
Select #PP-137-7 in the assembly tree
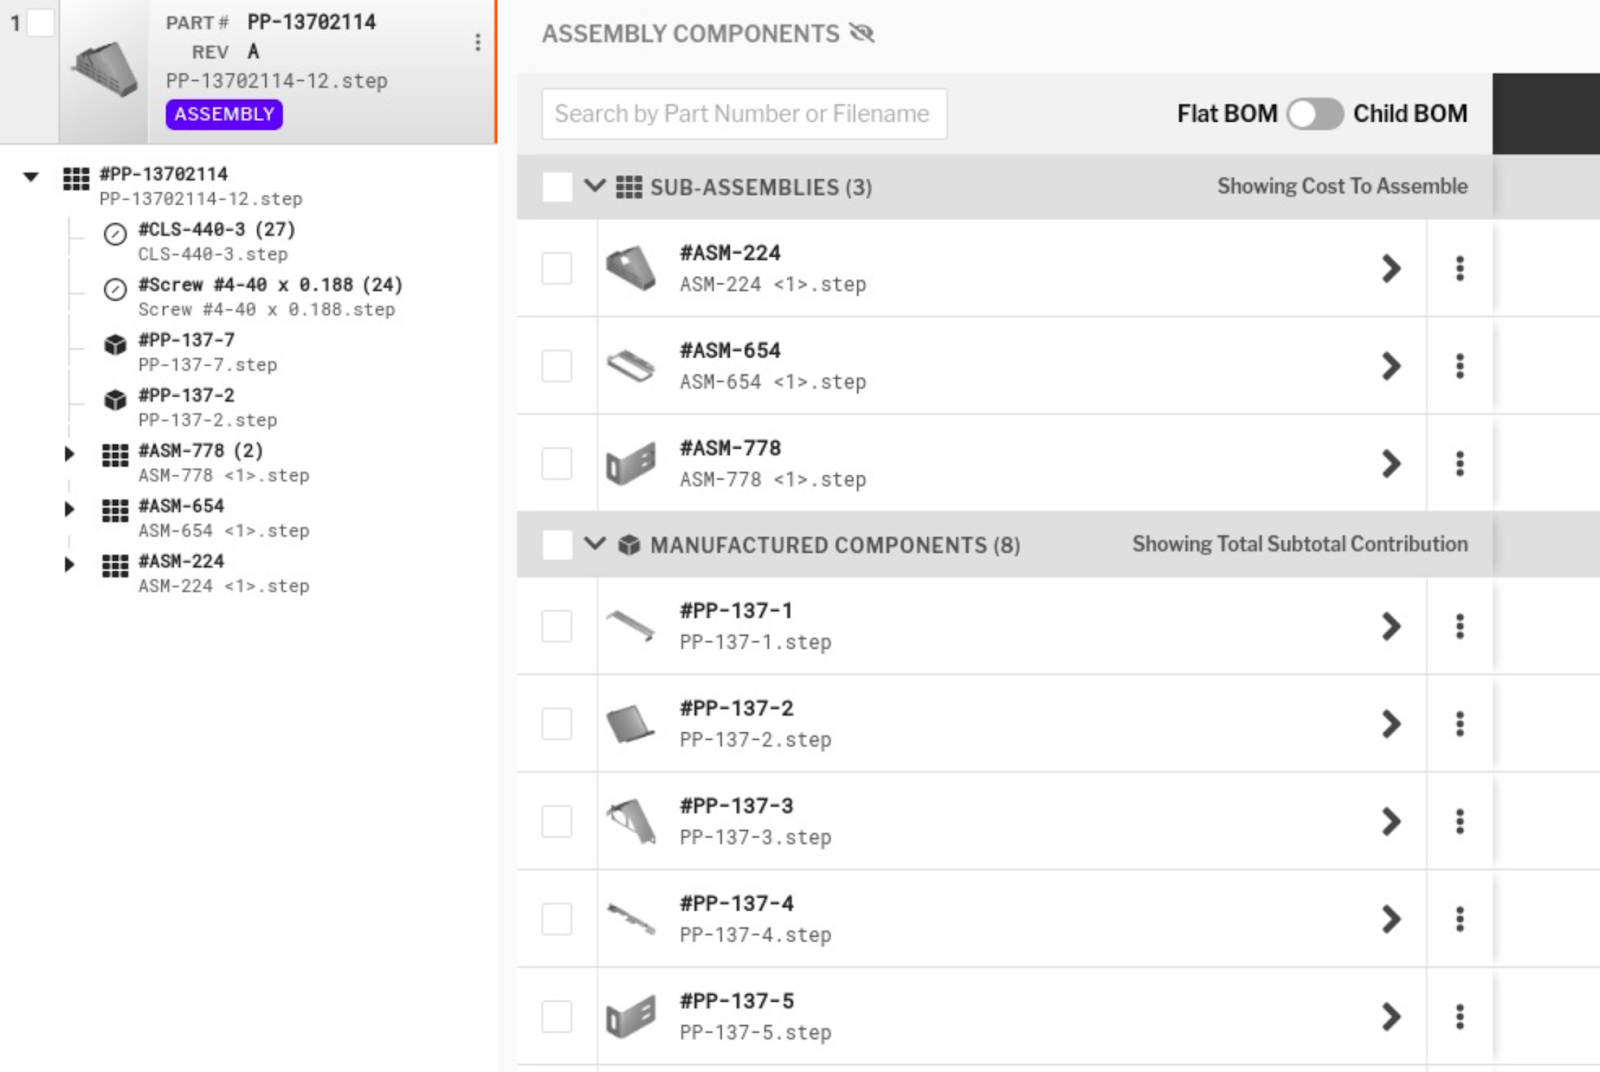point(187,340)
